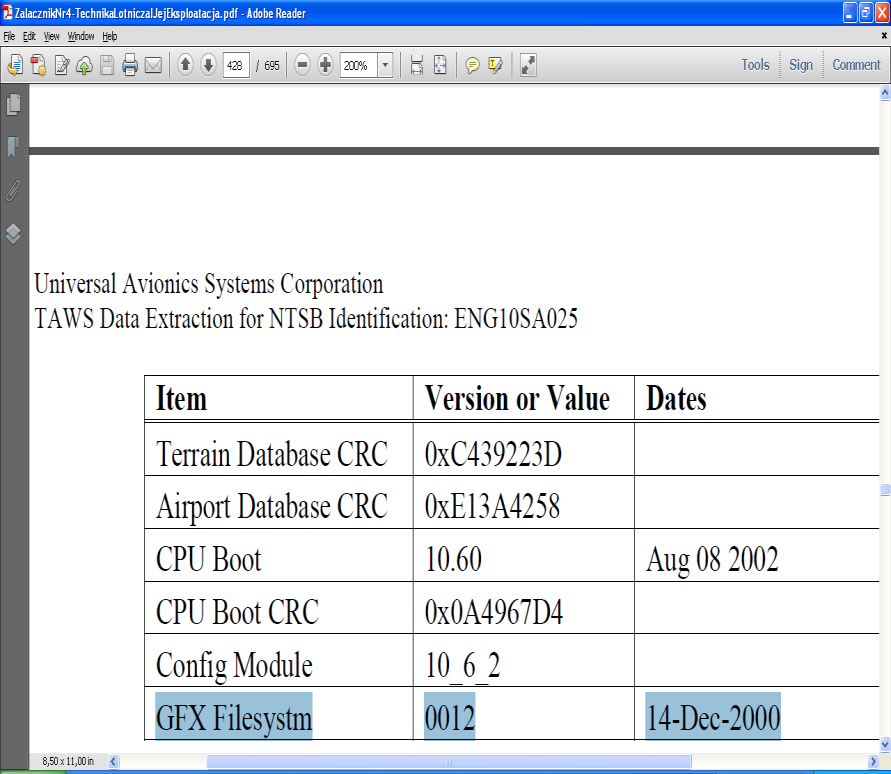Open the Window menu
The height and width of the screenshot is (774, 891).
coord(81,36)
